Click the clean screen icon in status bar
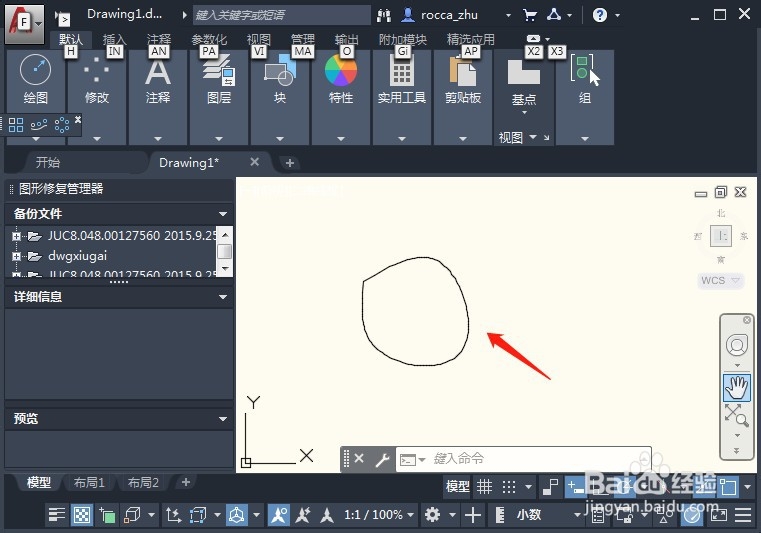 [719, 515]
